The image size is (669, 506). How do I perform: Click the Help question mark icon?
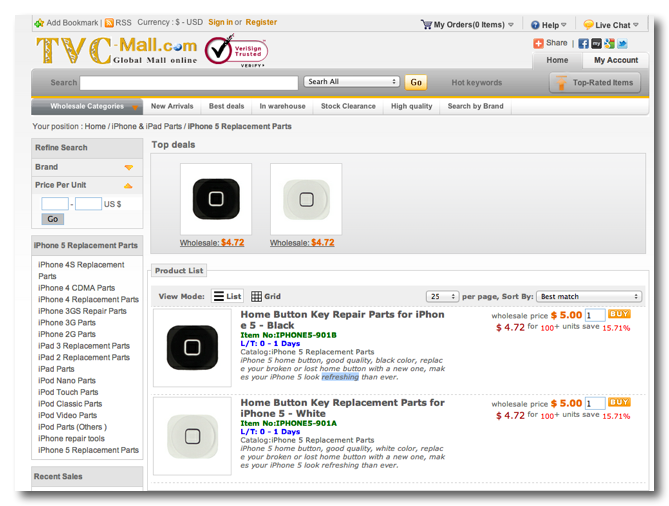tap(535, 25)
